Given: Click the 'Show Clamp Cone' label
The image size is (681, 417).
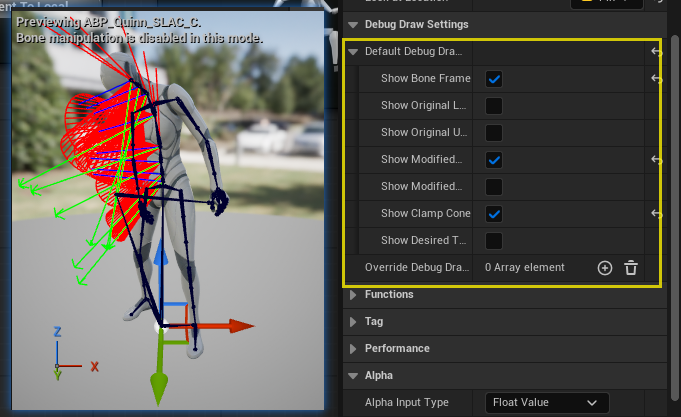Looking at the screenshot, I should click(426, 214).
